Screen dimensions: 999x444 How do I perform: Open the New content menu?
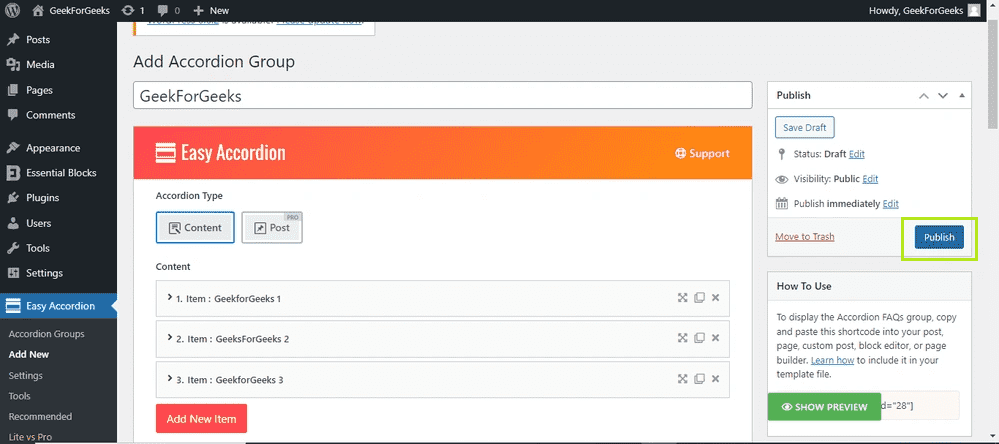pyautogui.click(x=211, y=10)
